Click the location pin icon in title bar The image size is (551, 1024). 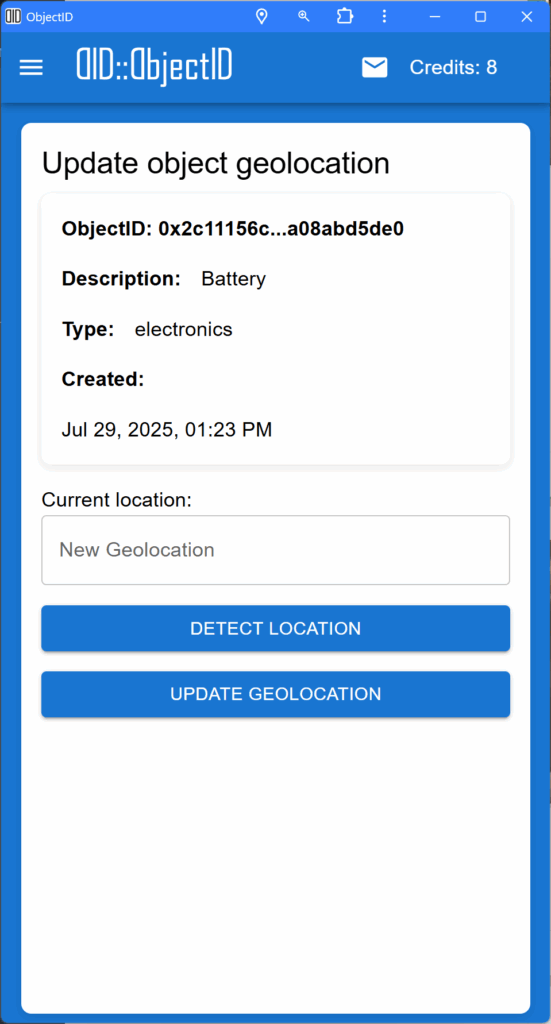(x=262, y=17)
